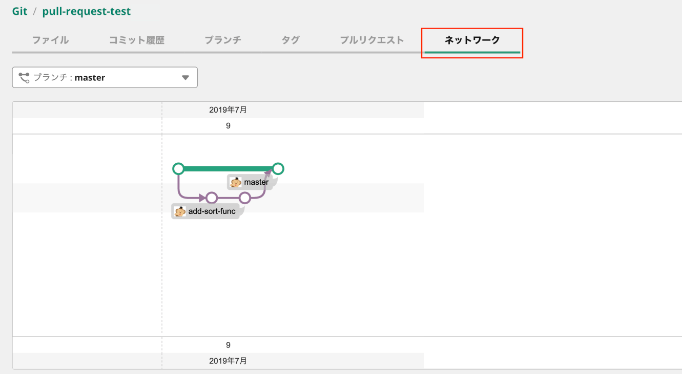Select the ネットワーク tab
The height and width of the screenshot is (374, 682).
click(x=472, y=40)
